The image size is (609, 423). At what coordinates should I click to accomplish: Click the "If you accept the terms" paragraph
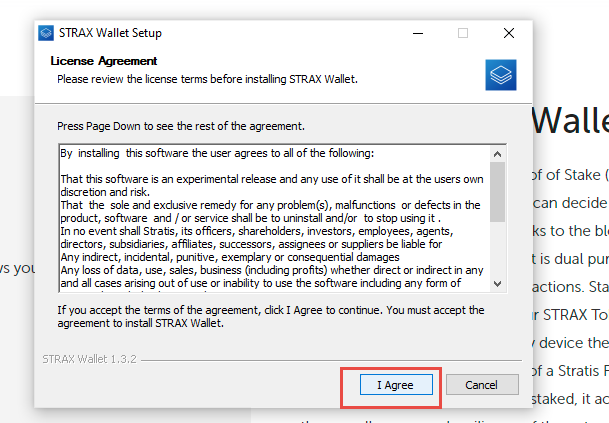[270, 316]
